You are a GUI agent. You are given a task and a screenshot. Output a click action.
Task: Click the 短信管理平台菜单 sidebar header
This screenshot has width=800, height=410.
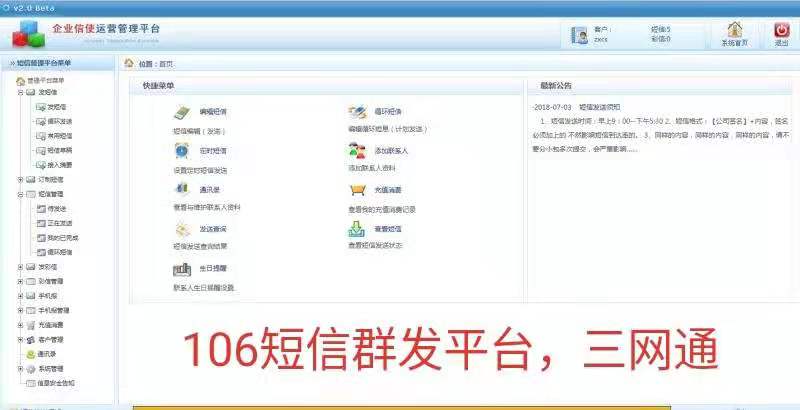[x=43, y=63]
